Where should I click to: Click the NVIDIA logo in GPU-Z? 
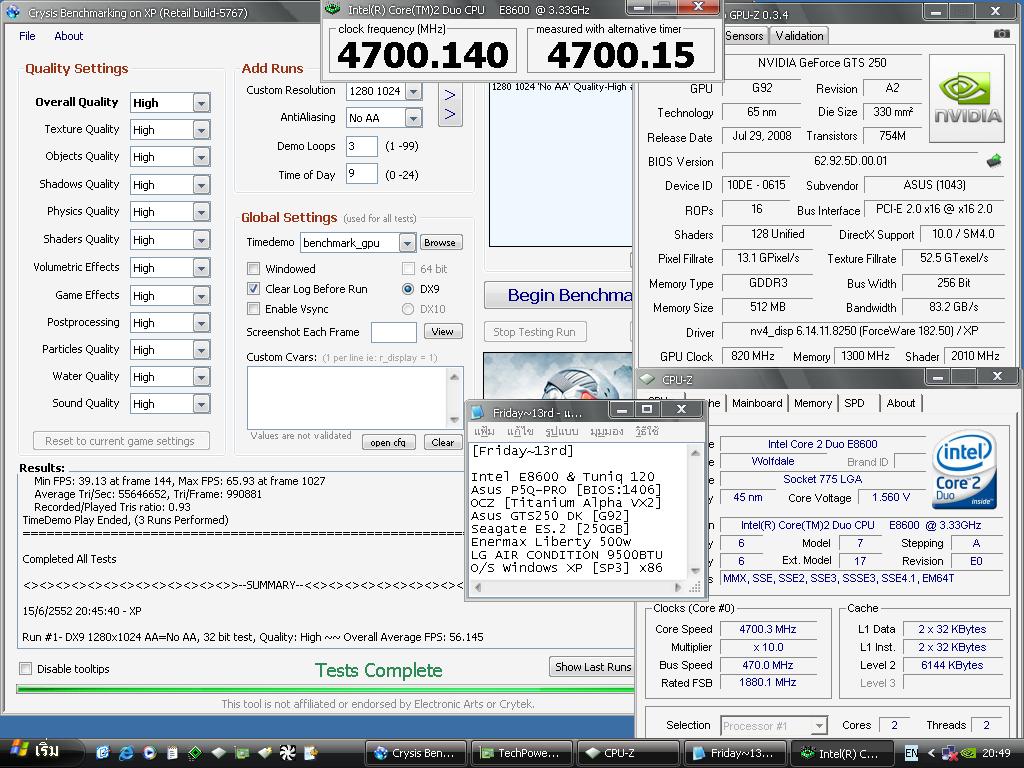click(967, 99)
